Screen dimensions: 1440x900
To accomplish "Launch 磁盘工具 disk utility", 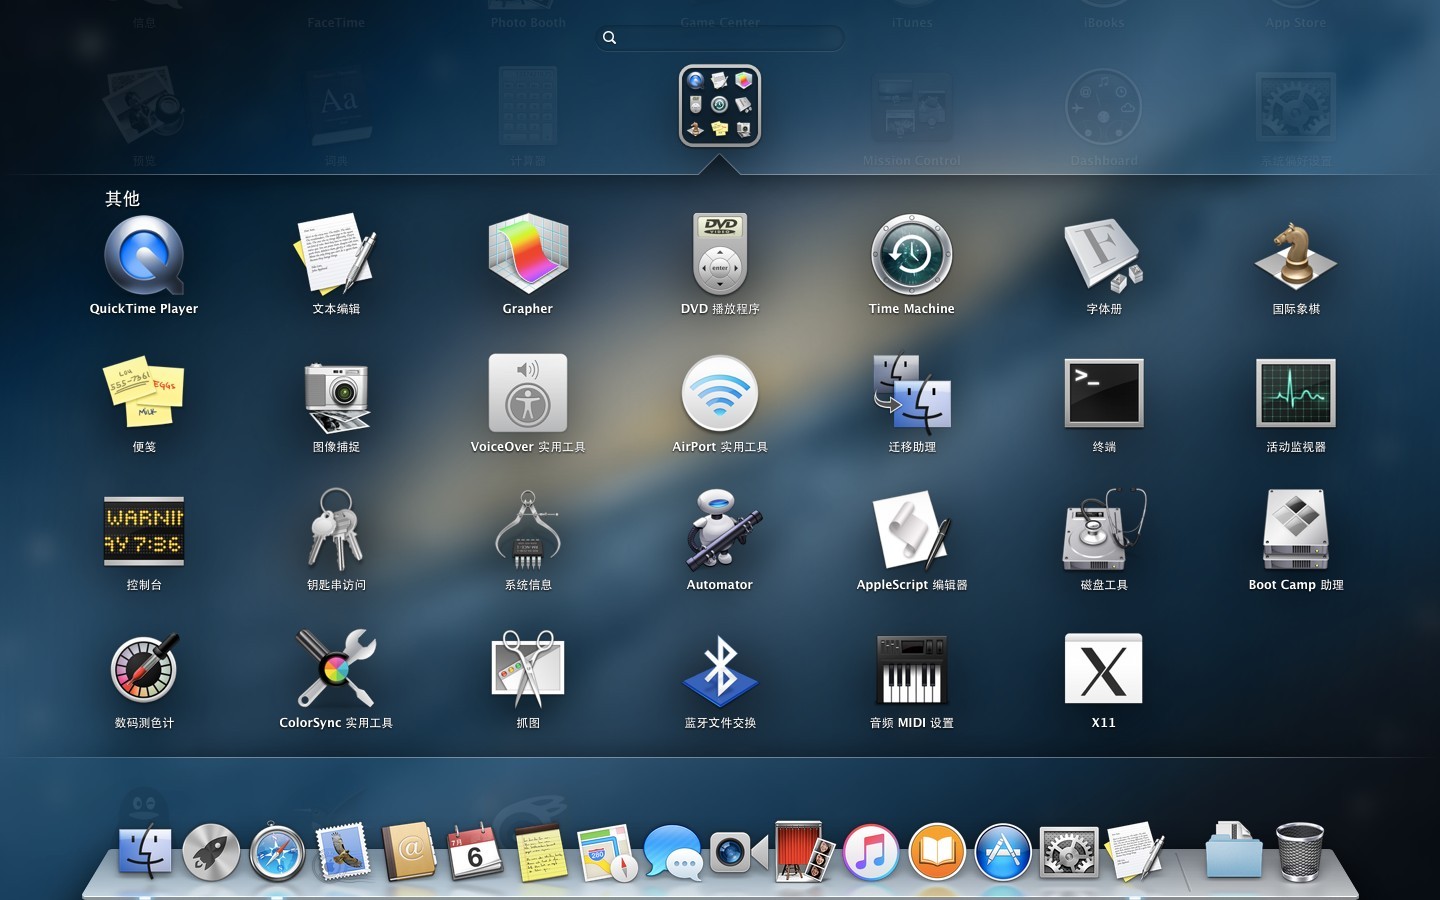I will tap(1104, 530).
